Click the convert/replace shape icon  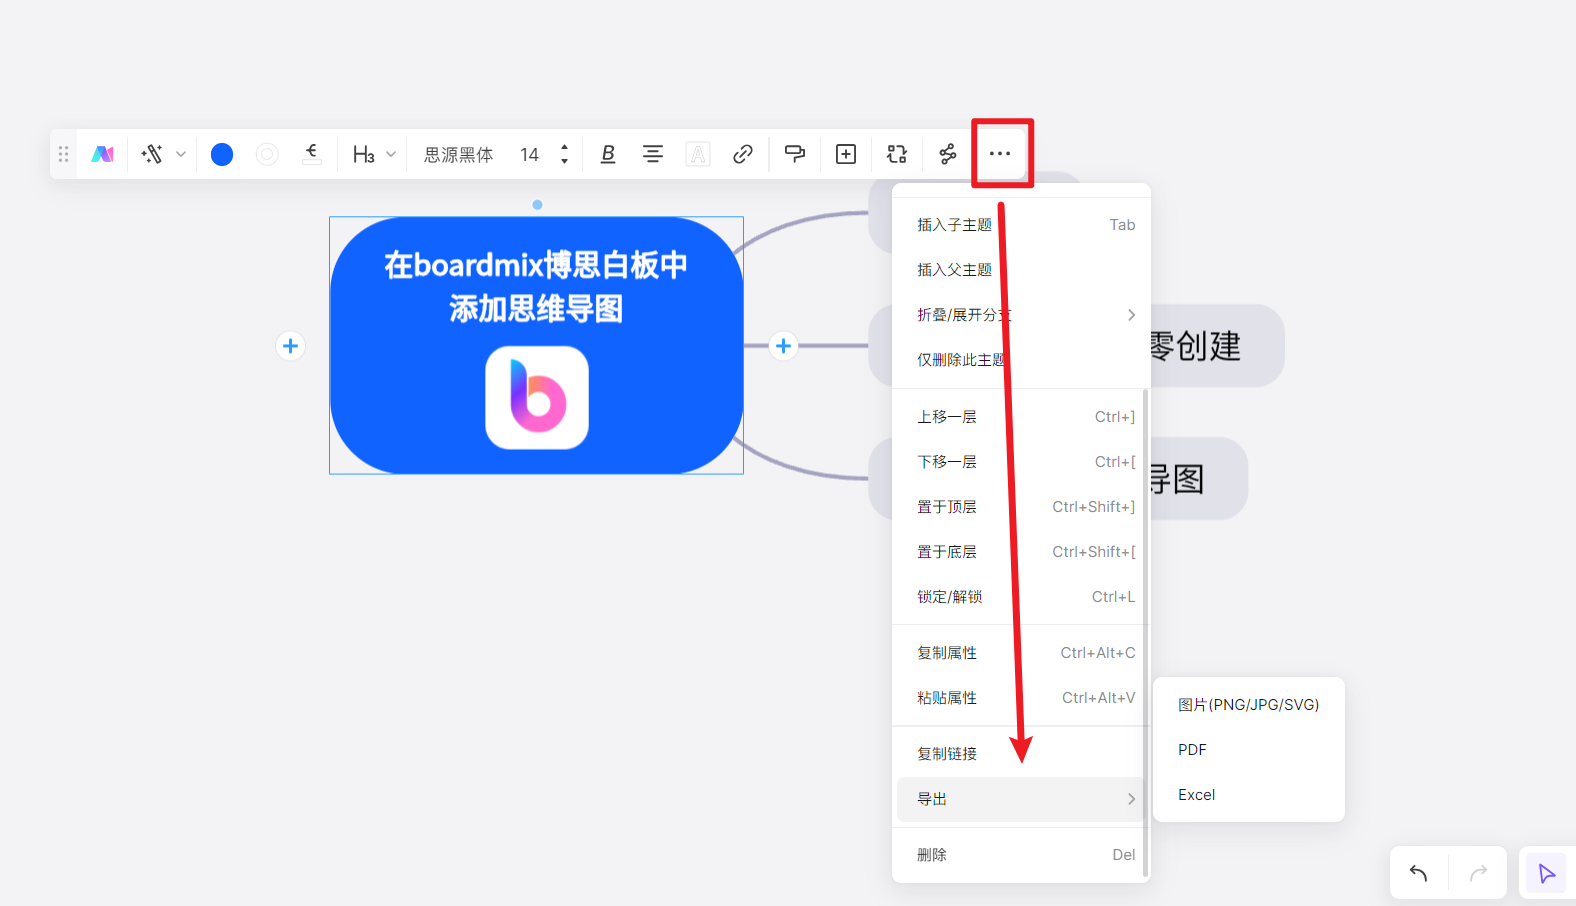coord(897,154)
